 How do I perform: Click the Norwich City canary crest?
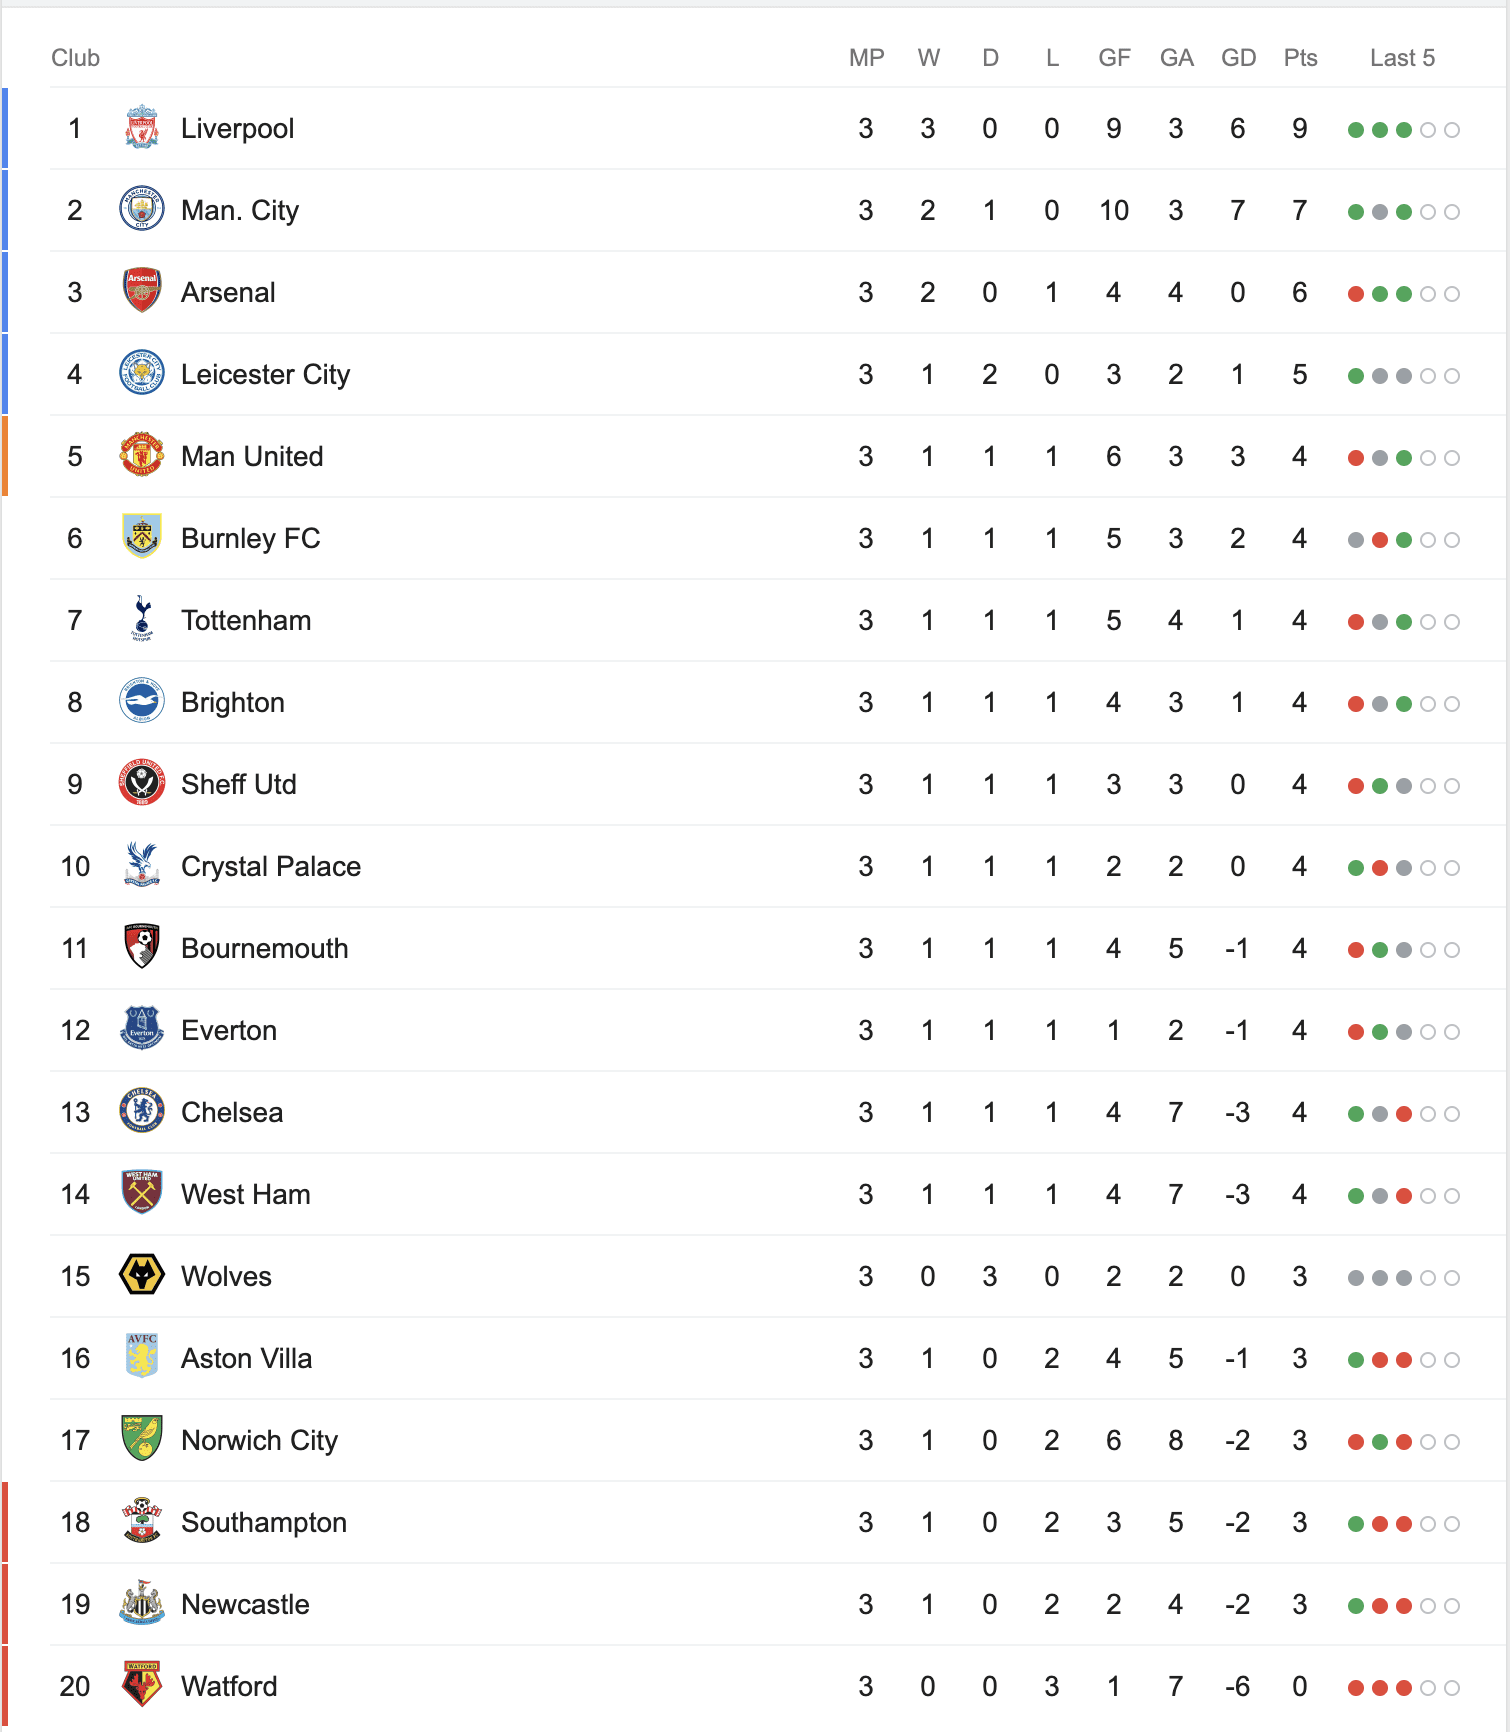(x=142, y=1440)
